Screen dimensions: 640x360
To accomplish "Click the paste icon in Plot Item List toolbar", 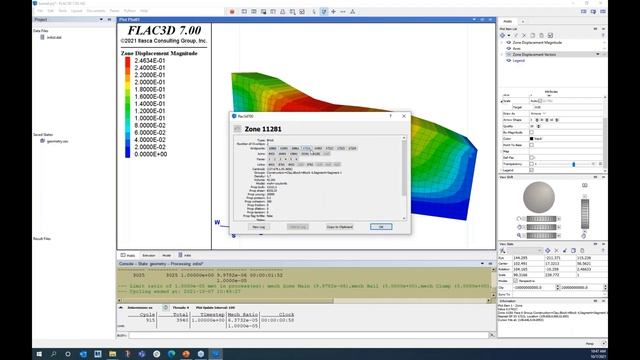I will point(541,36).
